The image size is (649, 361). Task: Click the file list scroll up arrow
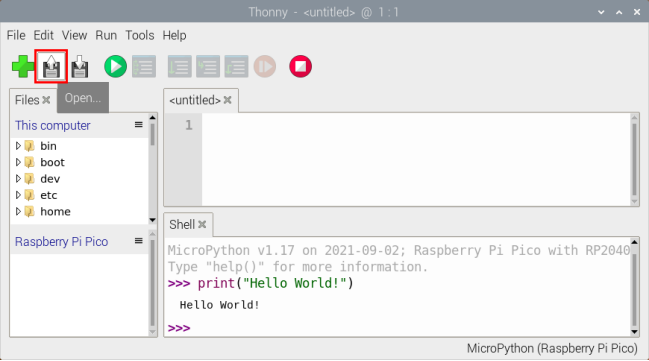pyautogui.click(x=152, y=118)
